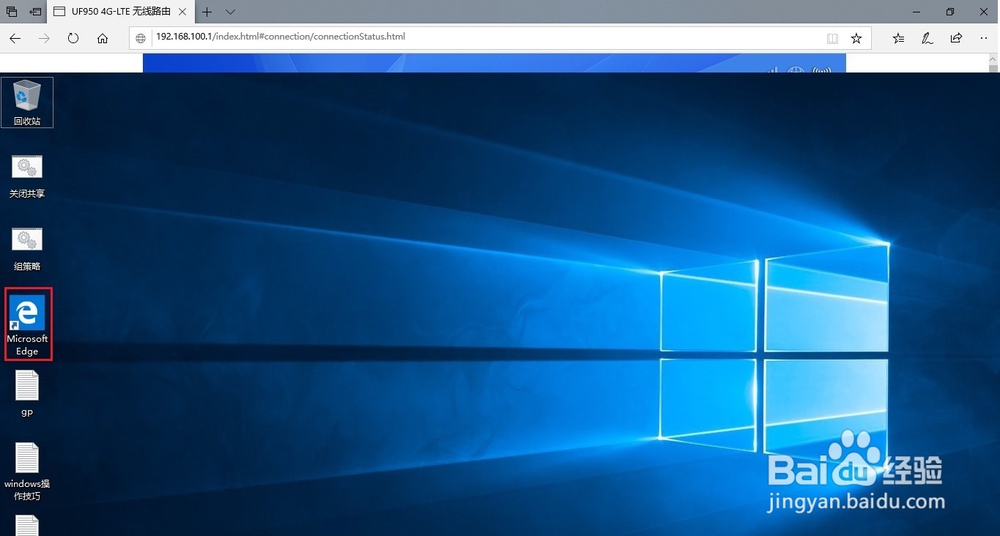1000x536 pixels.
Task: Select the Microsoft Edge desktop shortcut
Action: coord(27,324)
